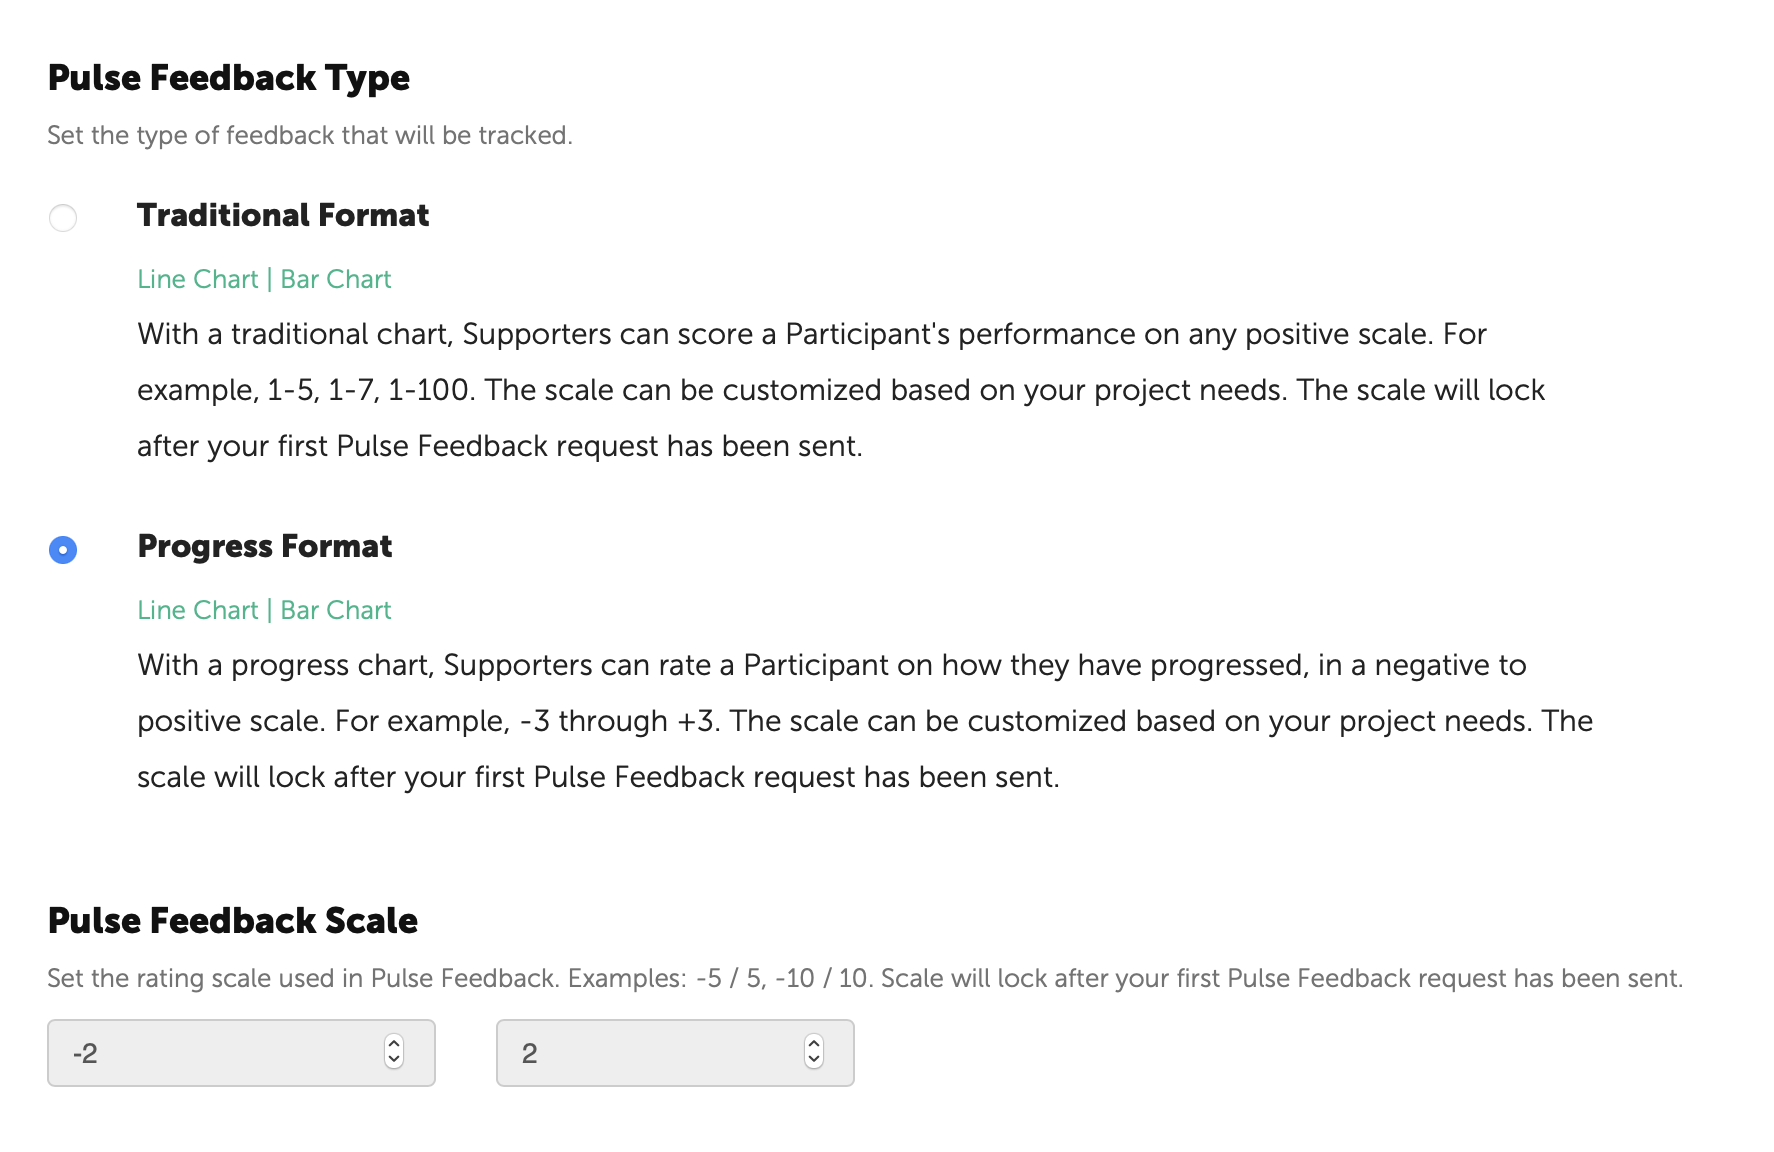
Task: Click the progress chart description paragraph
Action: [864, 721]
